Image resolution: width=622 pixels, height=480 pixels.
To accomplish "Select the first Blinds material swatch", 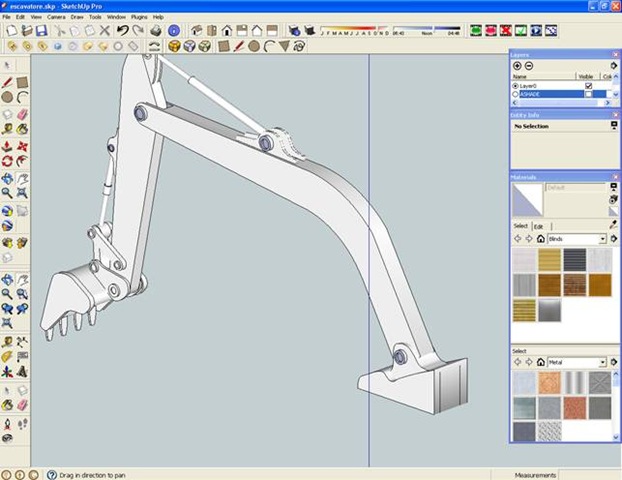I will pos(524,258).
